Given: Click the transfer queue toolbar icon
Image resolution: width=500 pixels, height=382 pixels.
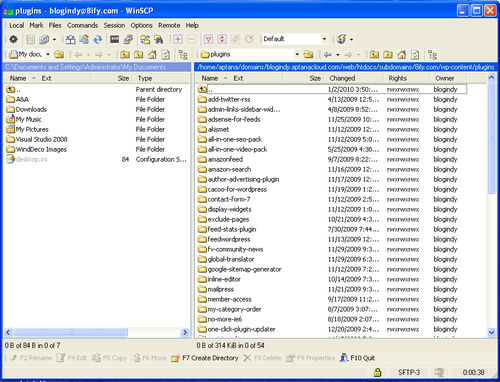Looking at the screenshot, I should pyautogui.click(x=44, y=39).
